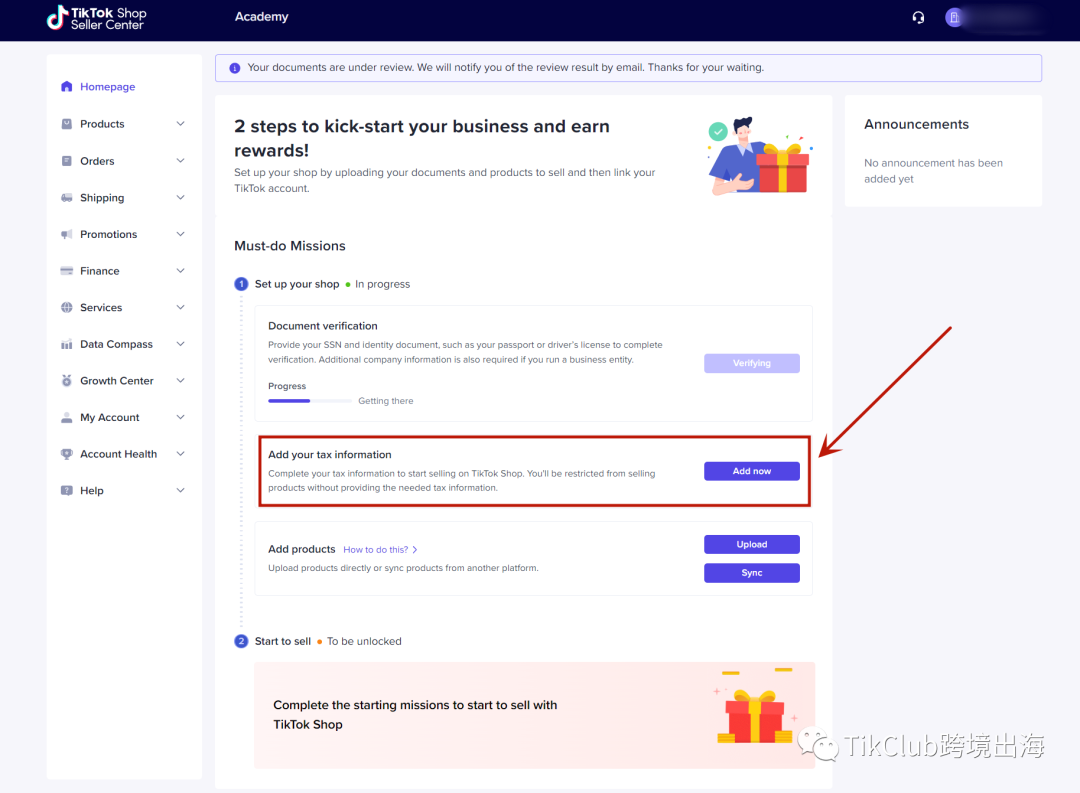The height and width of the screenshot is (793, 1080).
Task: Click Add now for tax information
Action: [751, 471]
